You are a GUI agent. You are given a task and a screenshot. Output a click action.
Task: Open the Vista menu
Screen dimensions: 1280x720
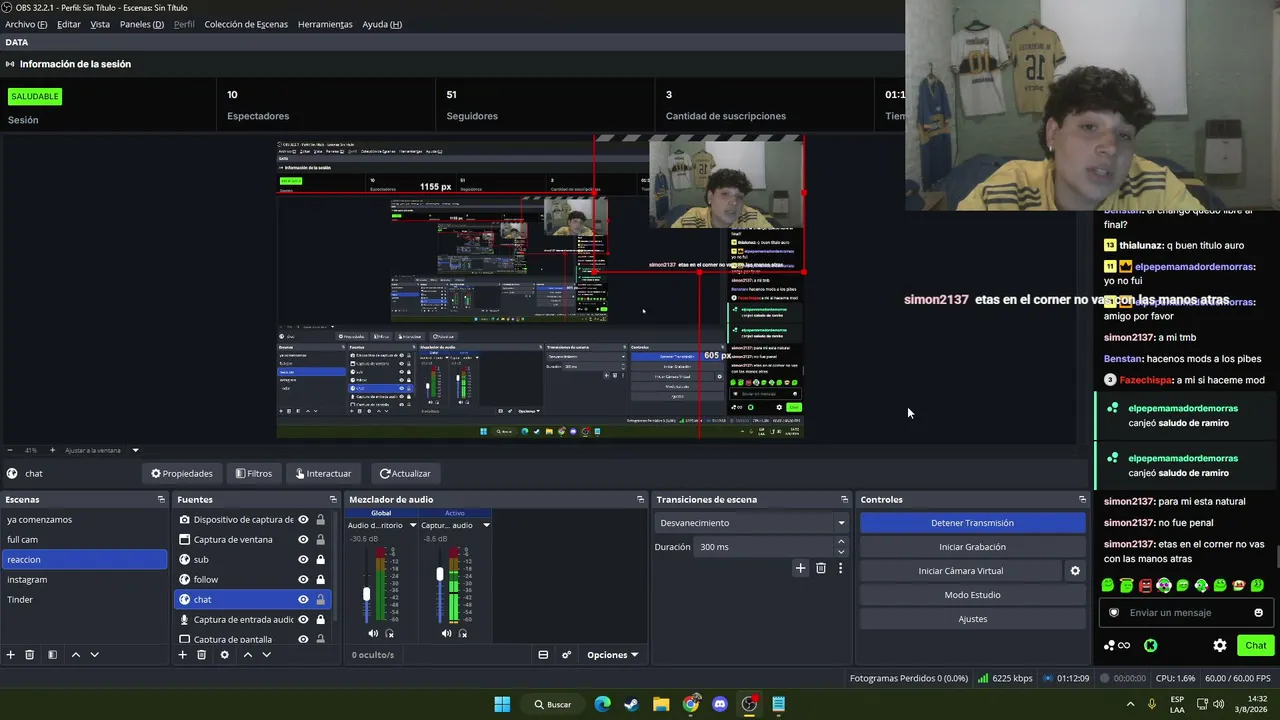[100, 24]
